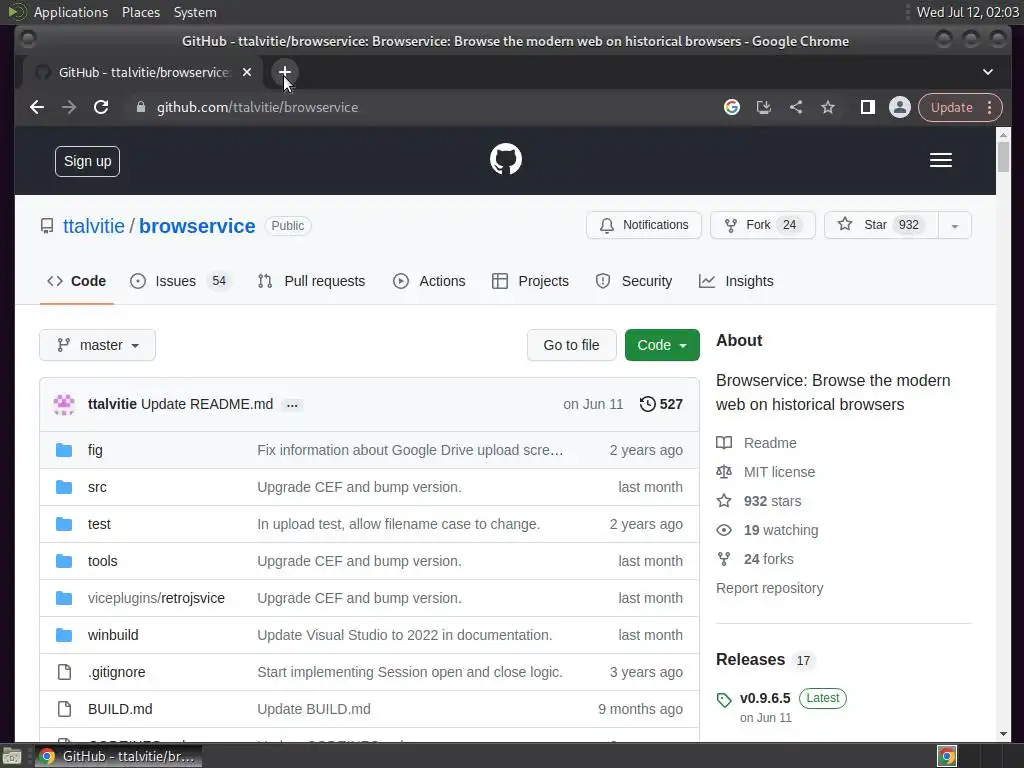Open the 932 stars link
Screen dimensions: 1024x768
coord(759,501)
